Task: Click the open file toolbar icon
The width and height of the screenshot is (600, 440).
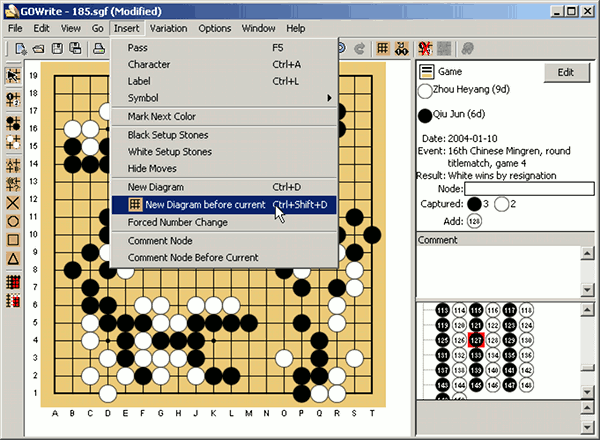Action: tap(36, 48)
